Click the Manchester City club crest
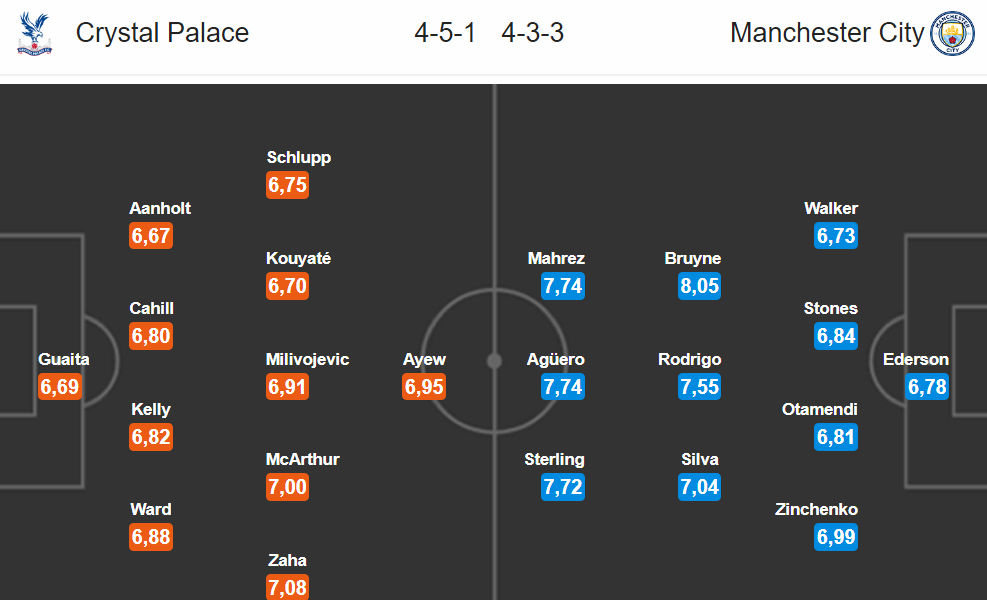 (952, 33)
